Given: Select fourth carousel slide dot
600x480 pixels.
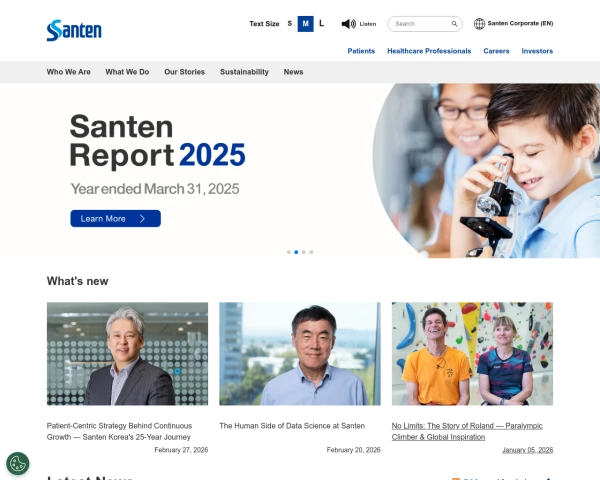Looking at the screenshot, I should click(311, 252).
